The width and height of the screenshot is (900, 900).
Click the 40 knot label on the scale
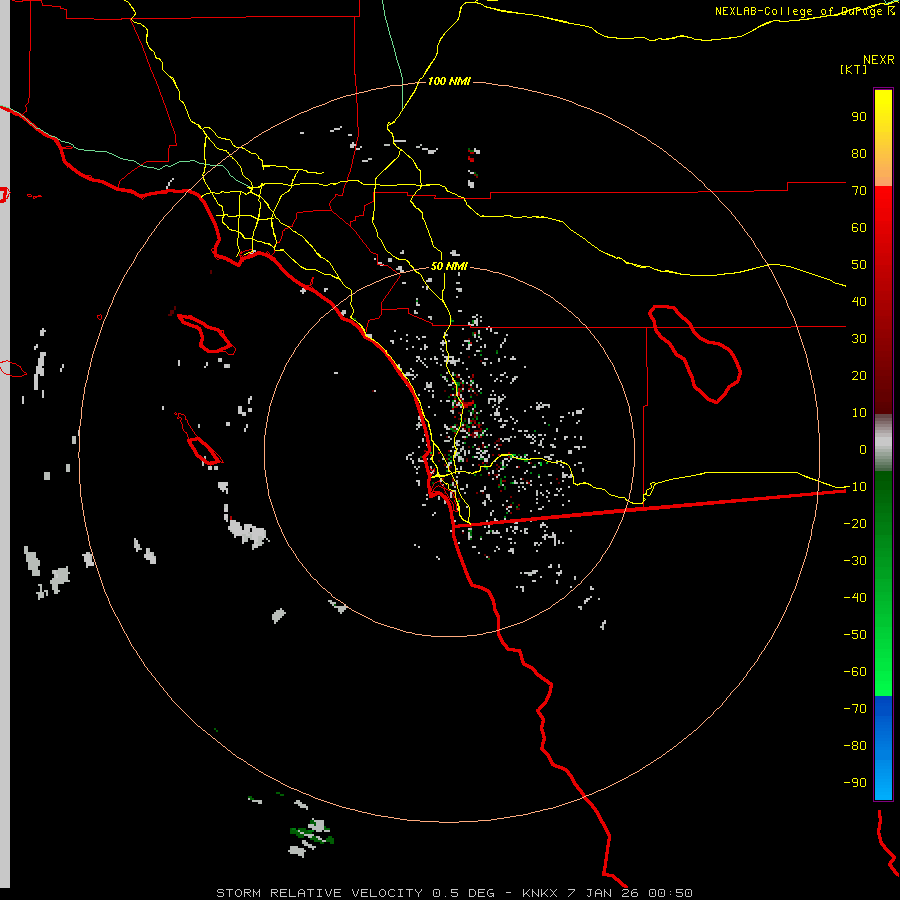(859, 301)
